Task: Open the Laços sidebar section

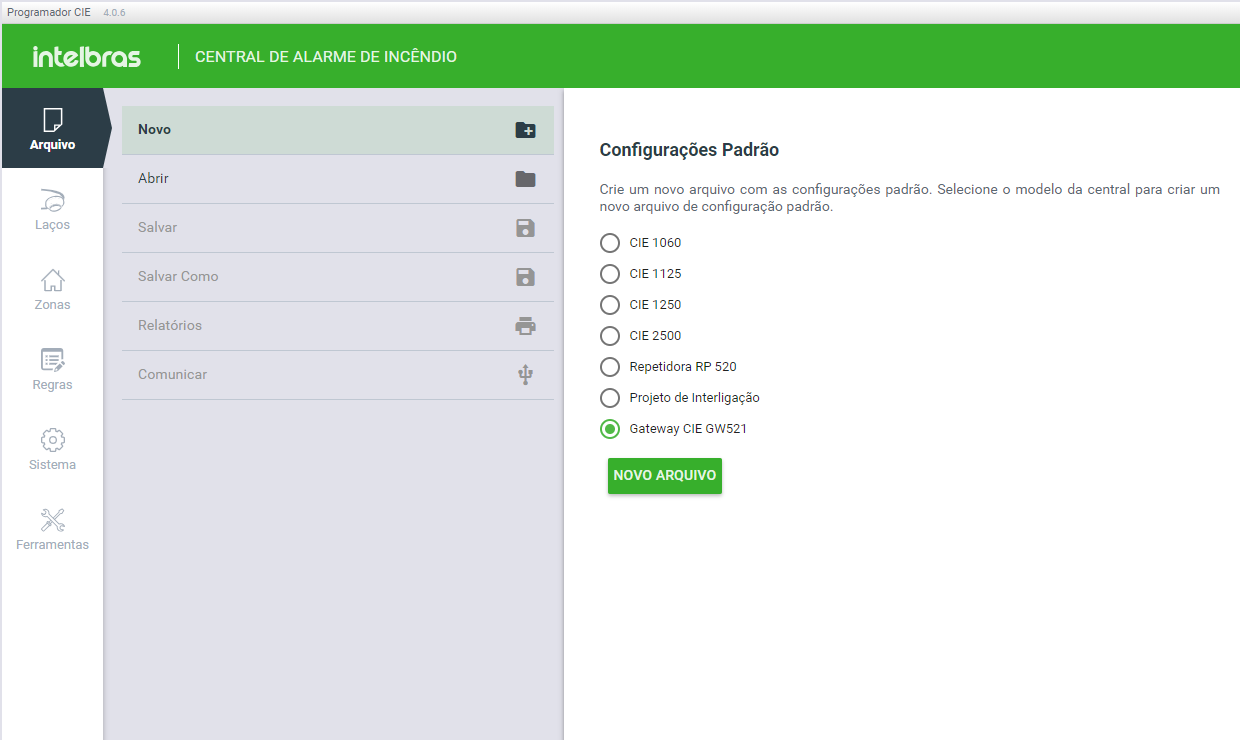Action: 52,208
